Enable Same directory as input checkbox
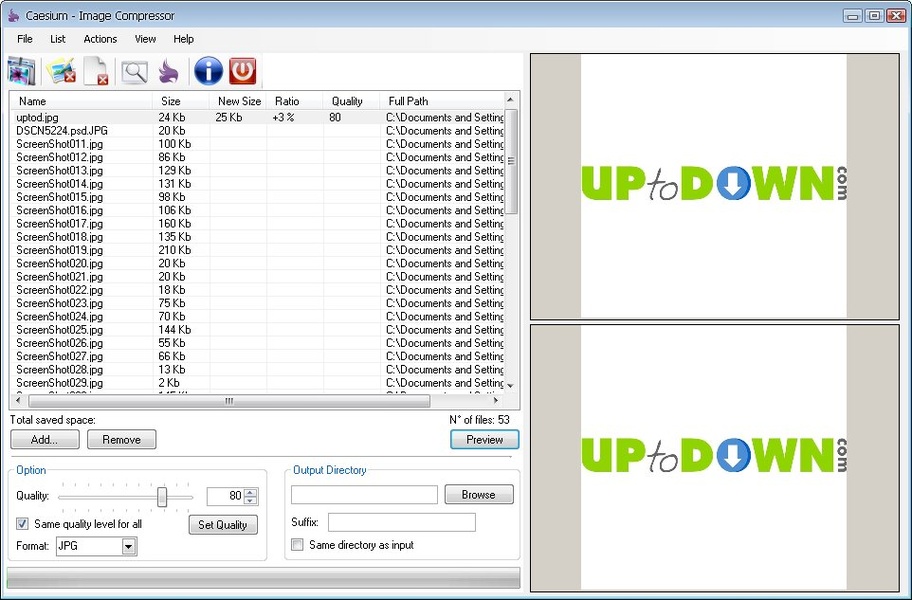The height and width of the screenshot is (600, 912). point(297,545)
